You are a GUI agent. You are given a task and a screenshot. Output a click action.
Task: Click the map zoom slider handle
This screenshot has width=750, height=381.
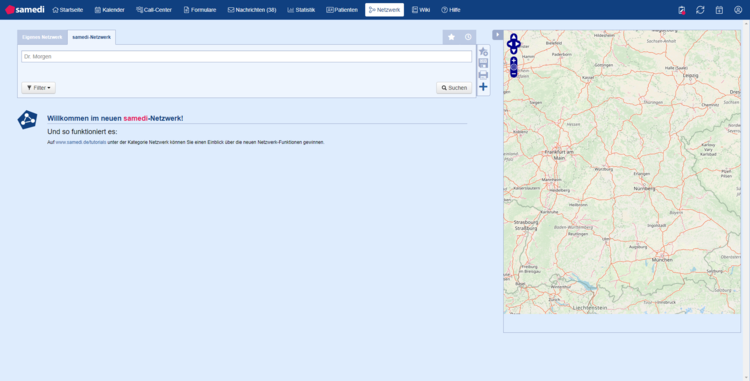[514, 67]
